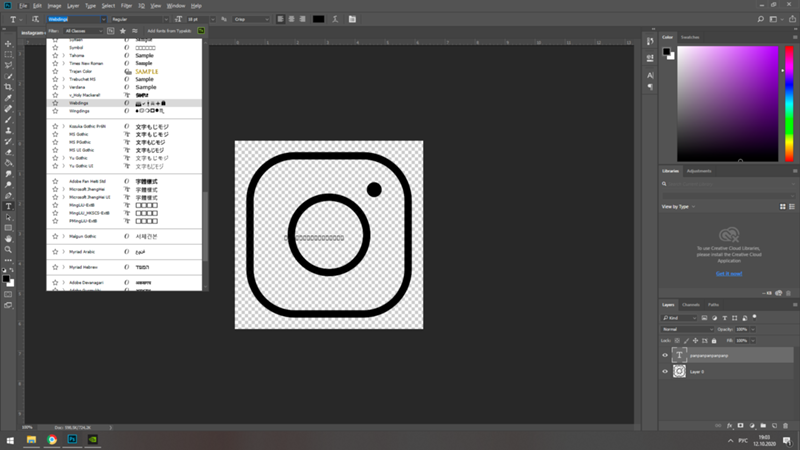
Task: Open the font style Regular dropdown
Action: click(x=166, y=19)
